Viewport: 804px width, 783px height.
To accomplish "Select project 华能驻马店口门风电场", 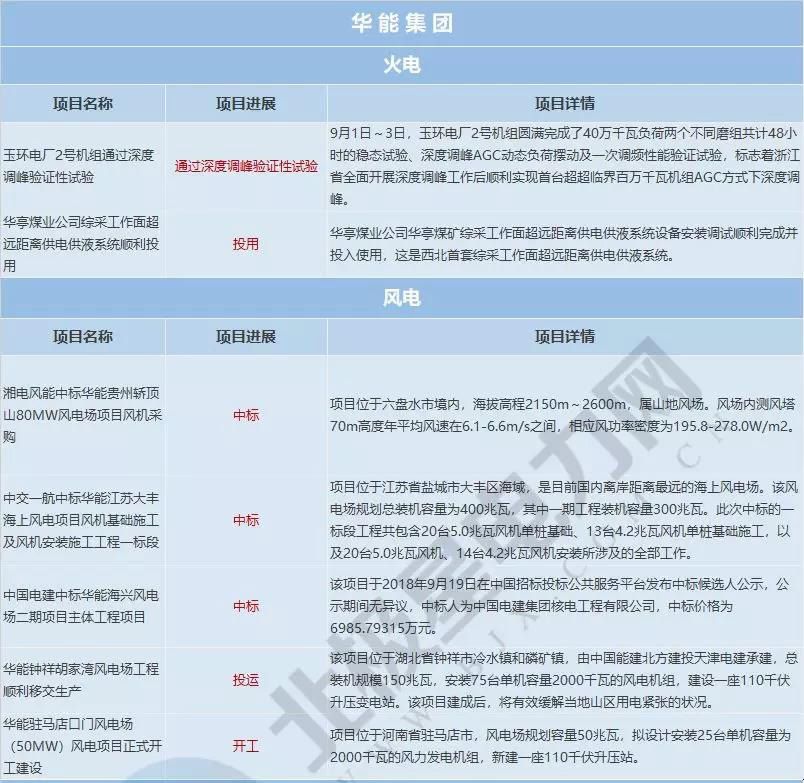I will [82, 746].
